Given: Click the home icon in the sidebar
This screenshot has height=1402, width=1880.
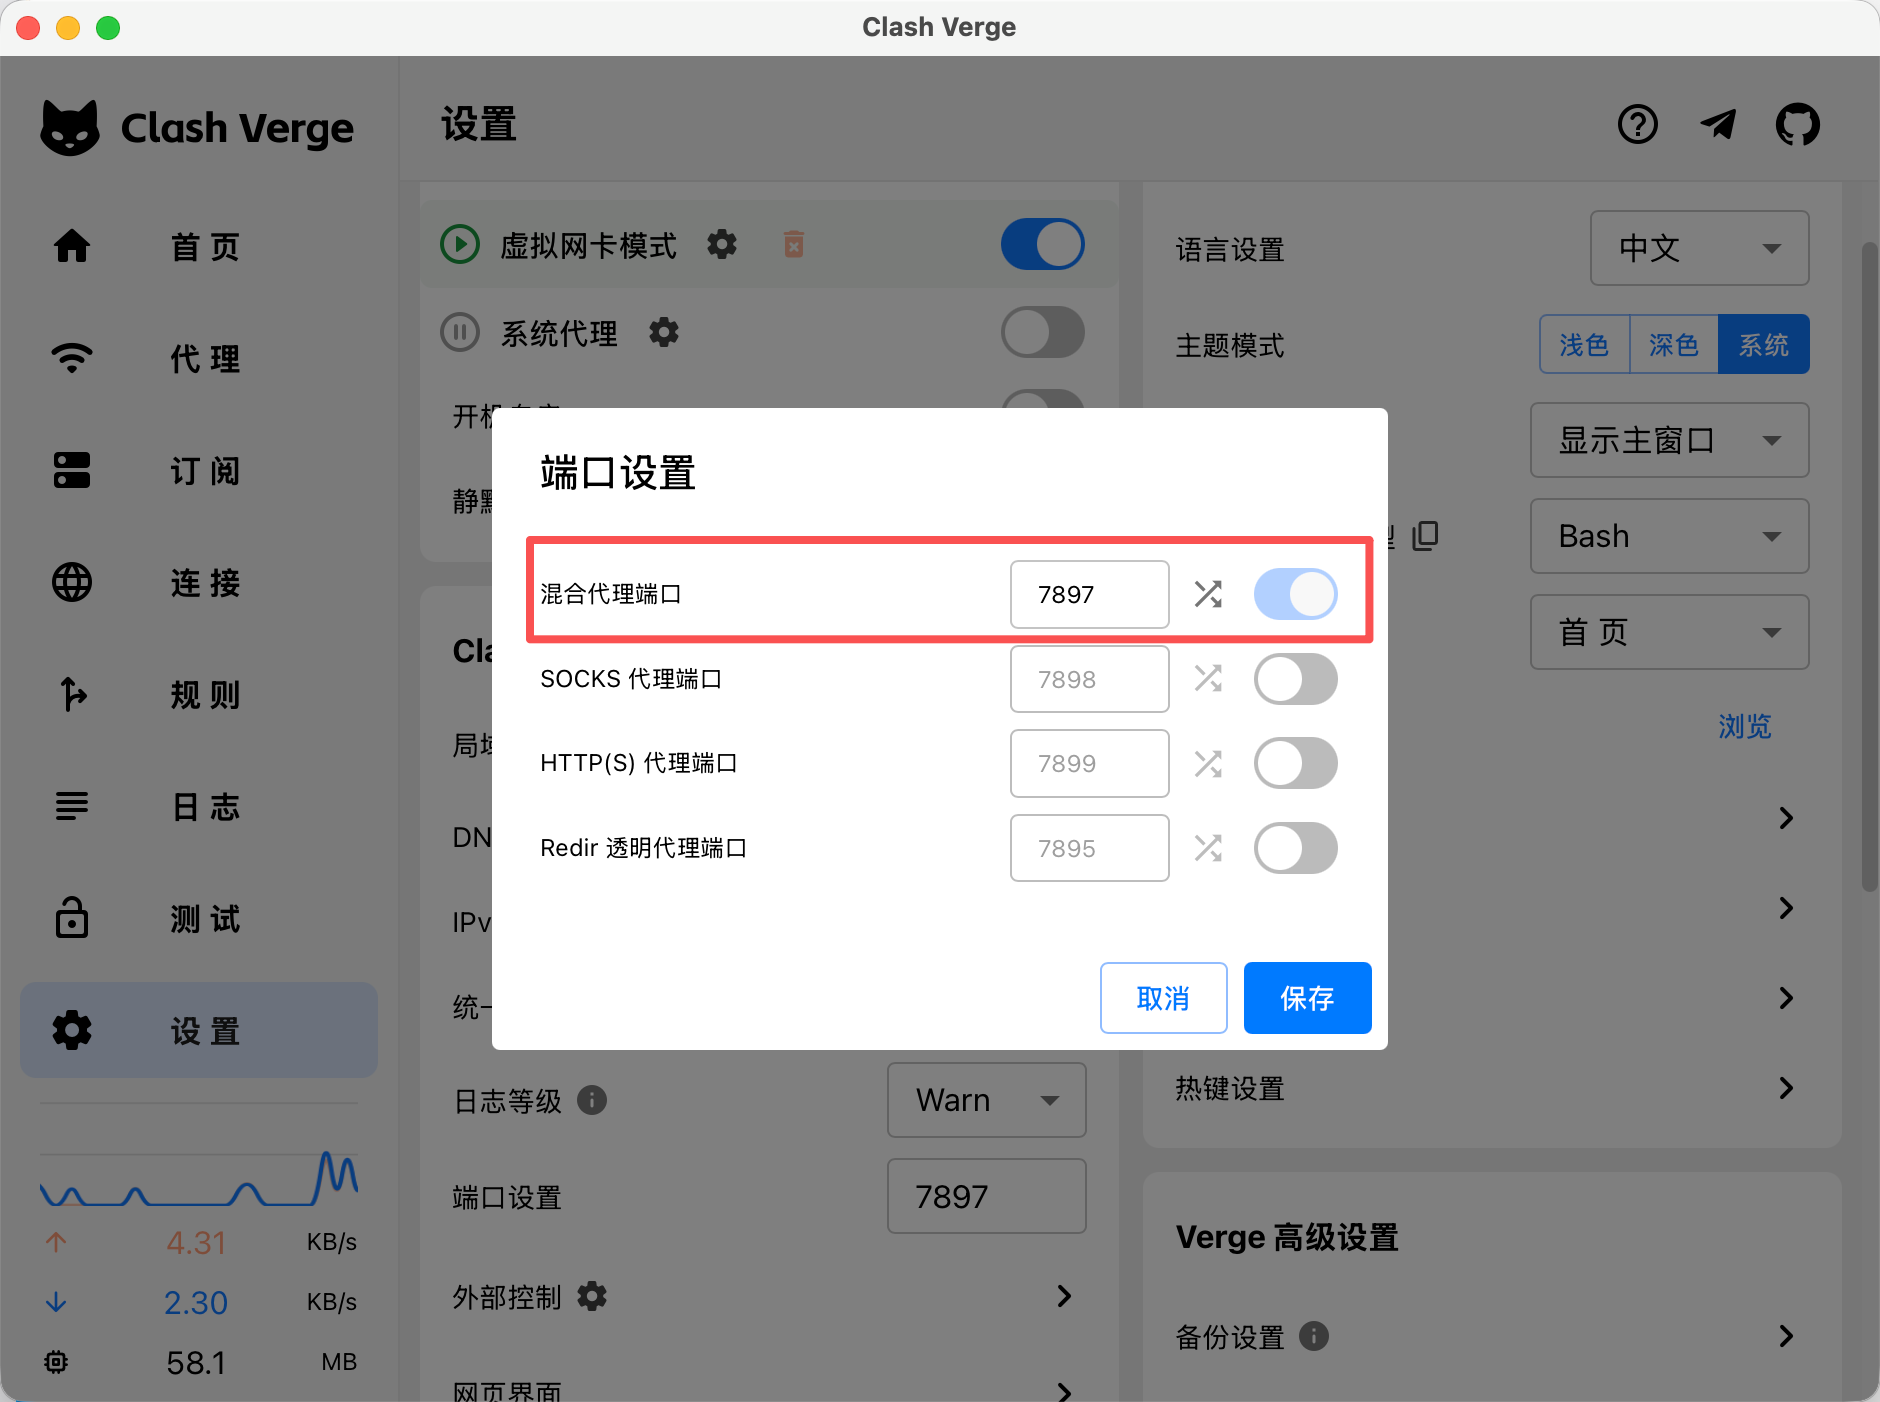Looking at the screenshot, I should [72, 246].
